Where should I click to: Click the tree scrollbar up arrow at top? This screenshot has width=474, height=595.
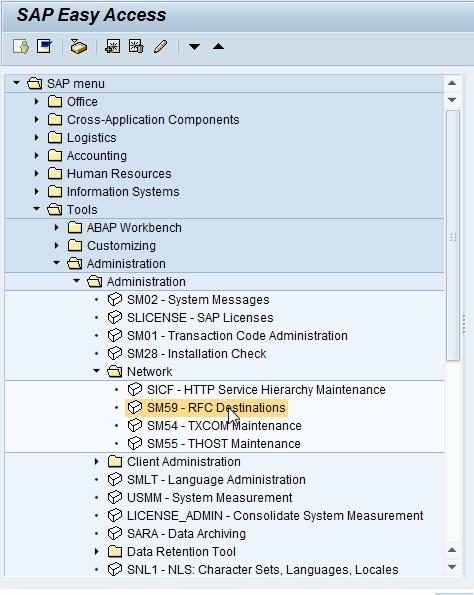[452, 83]
